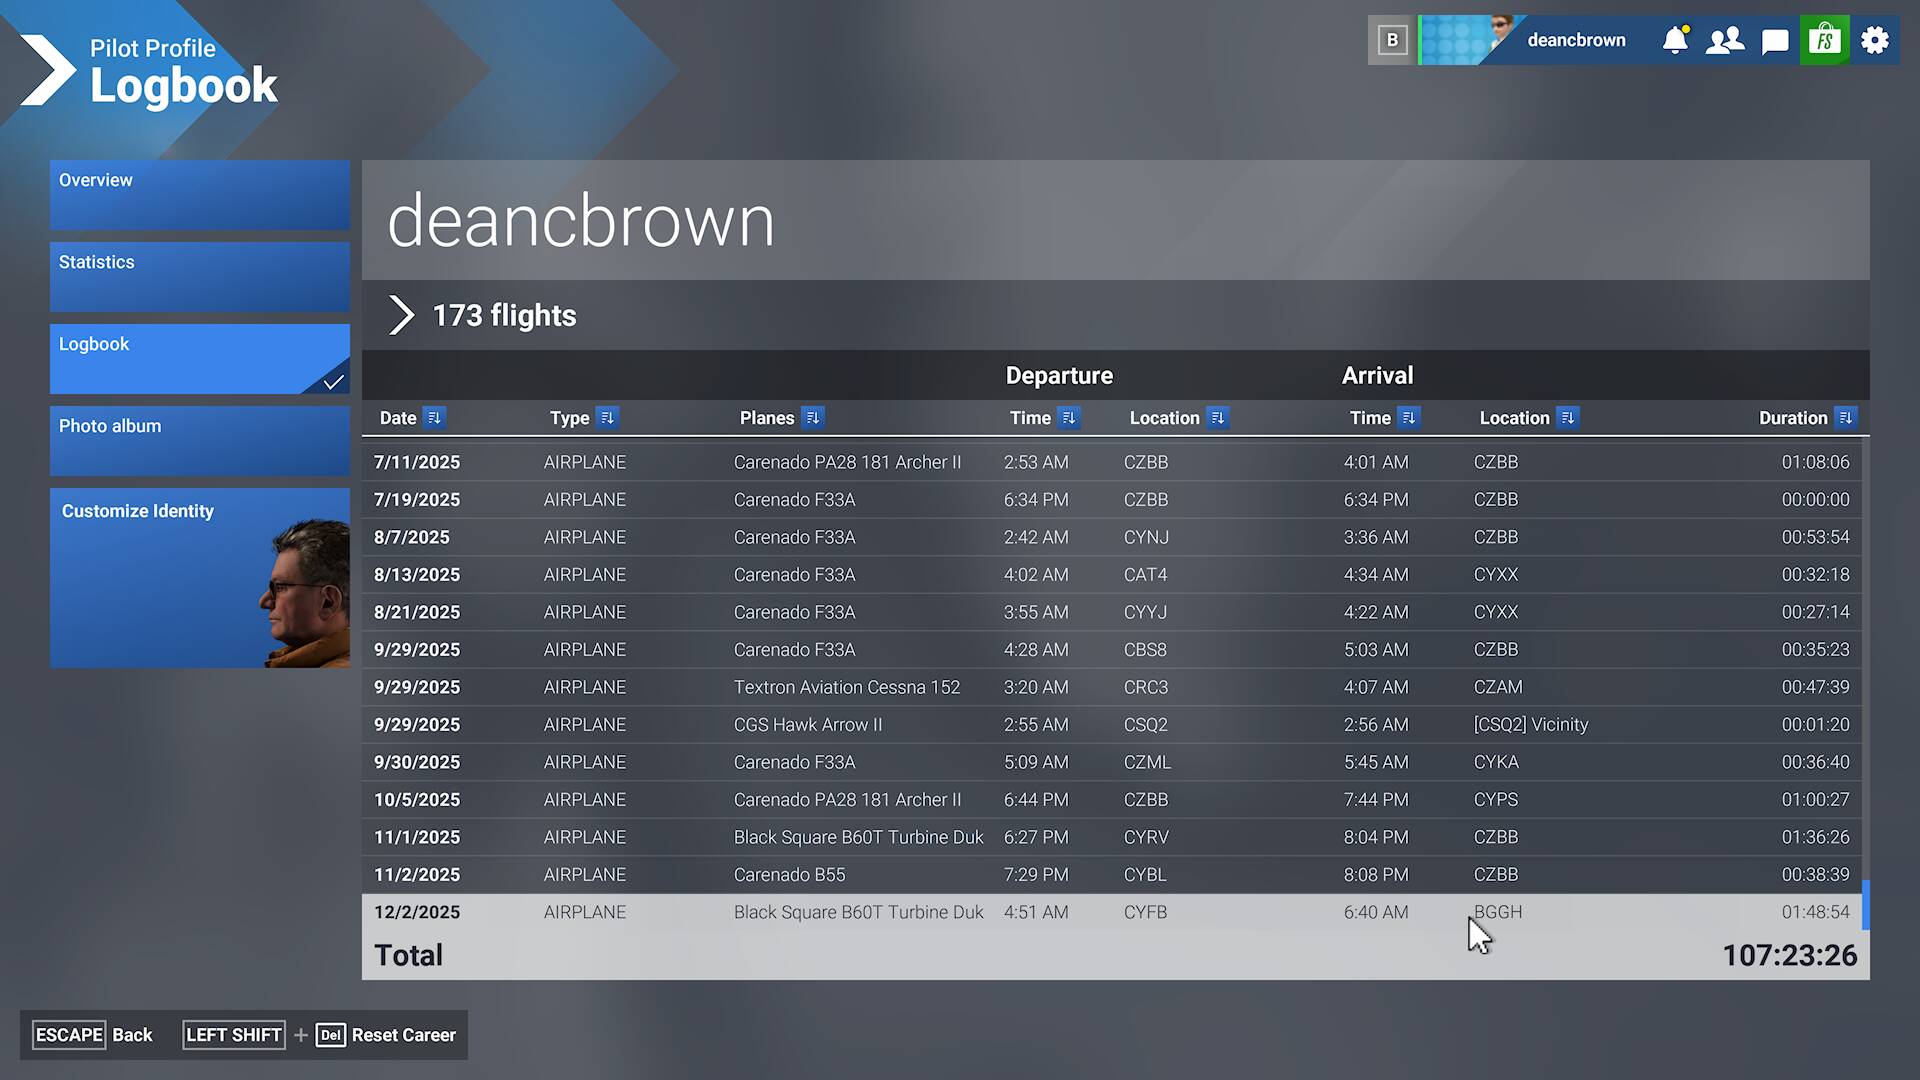The height and width of the screenshot is (1080, 1920).
Task: Open the Photo album section
Action: pyautogui.click(x=200, y=441)
